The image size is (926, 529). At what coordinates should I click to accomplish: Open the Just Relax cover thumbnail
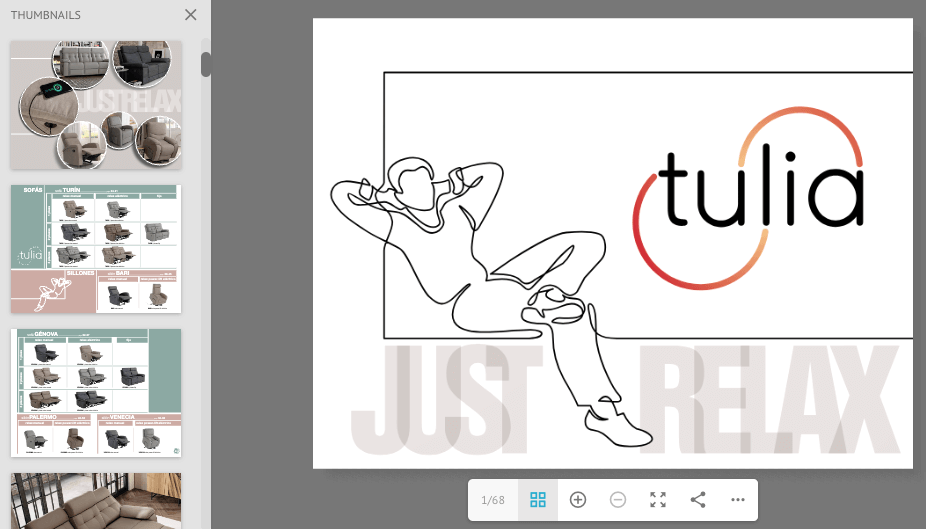[x=96, y=105]
